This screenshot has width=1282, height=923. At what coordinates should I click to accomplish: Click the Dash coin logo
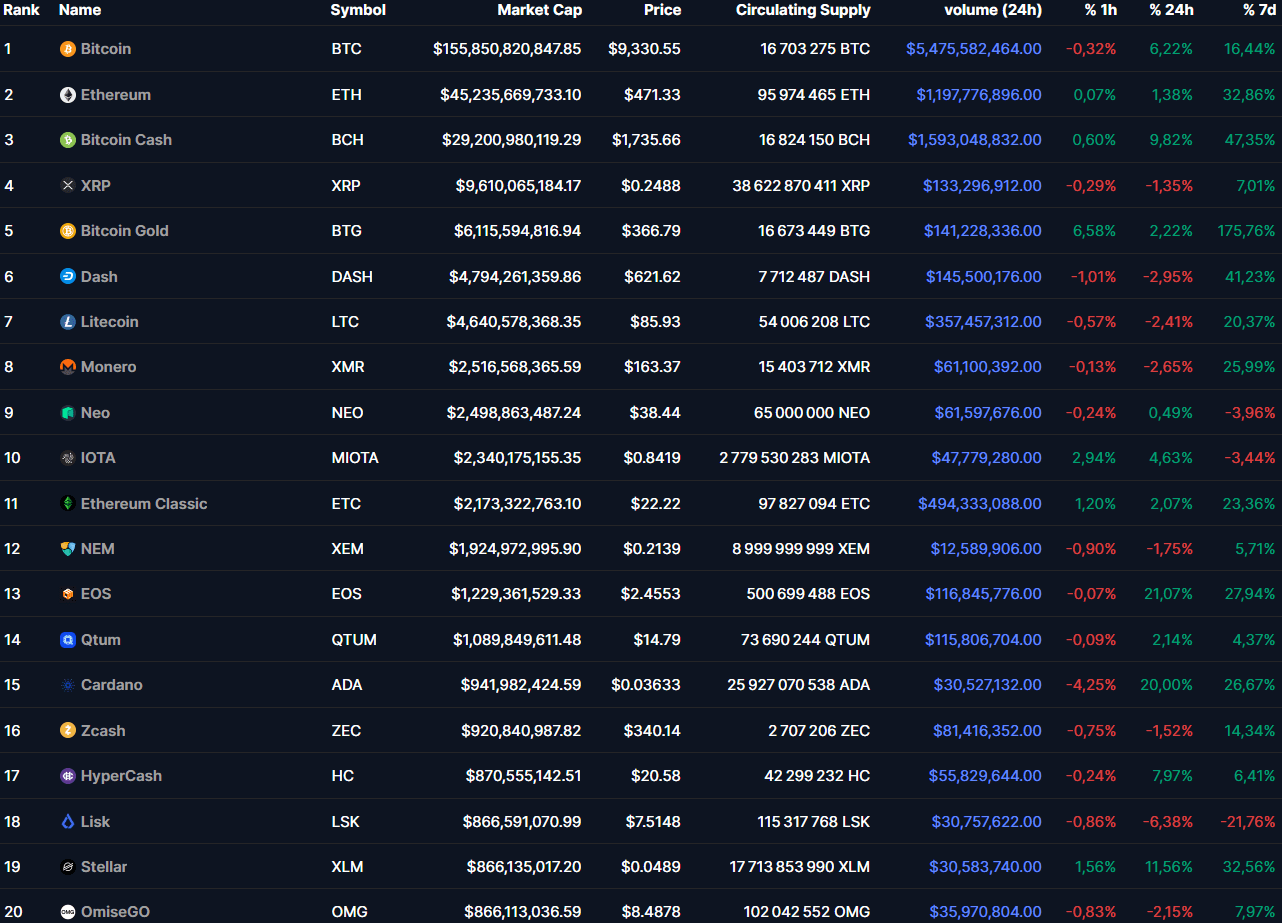click(68, 277)
